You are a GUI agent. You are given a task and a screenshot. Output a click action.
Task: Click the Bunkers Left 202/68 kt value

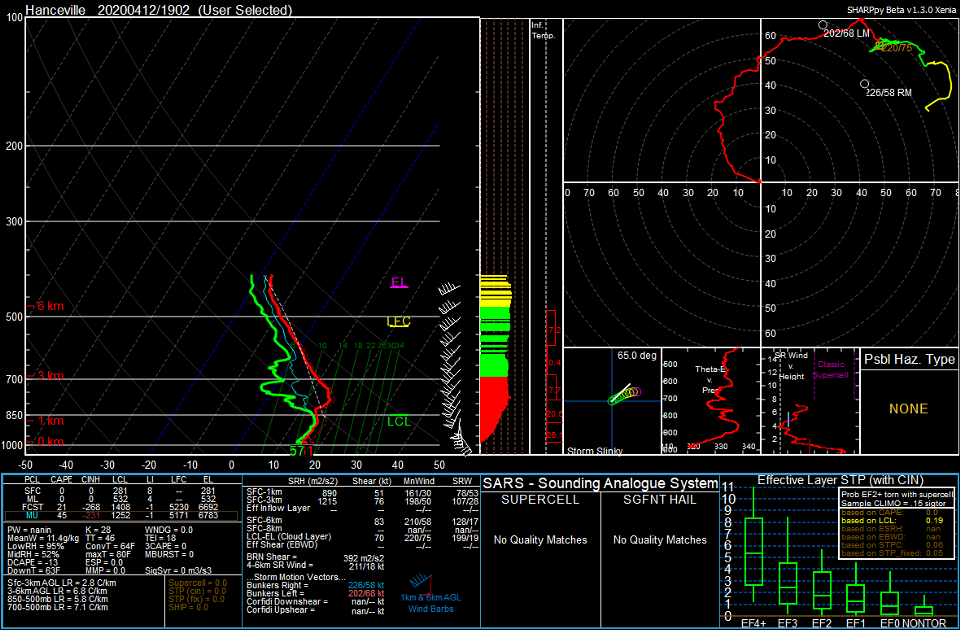click(366, 594)
